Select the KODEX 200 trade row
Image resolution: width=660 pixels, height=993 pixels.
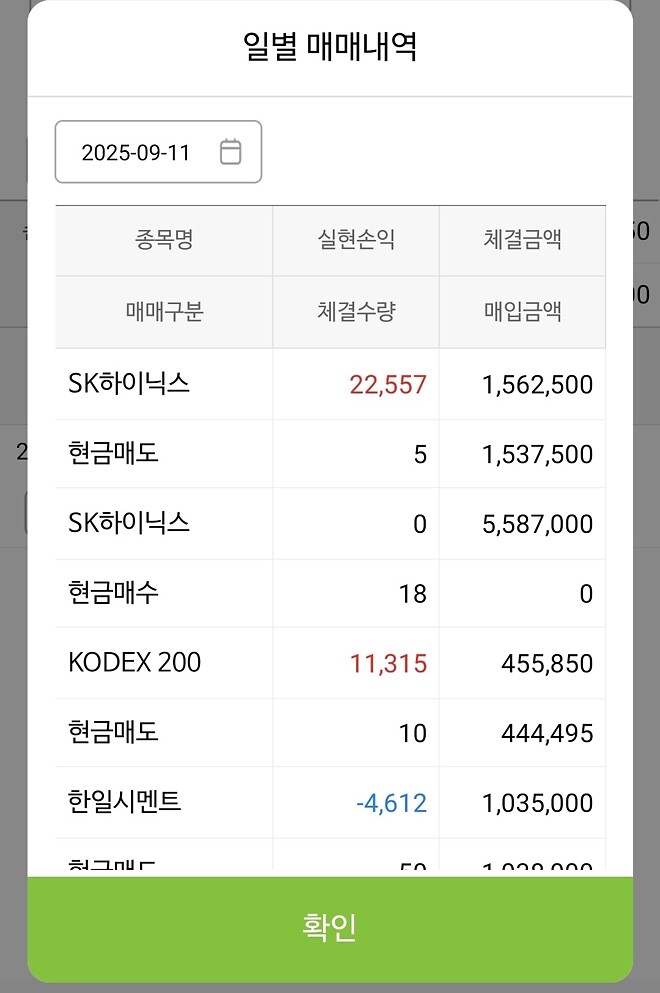133,662
